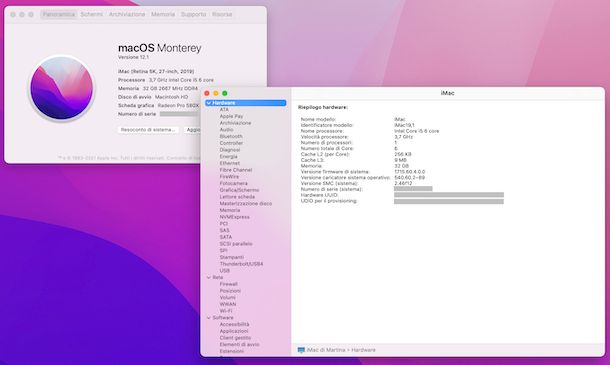
Task: Select FireWire in the sidebar
Action: [x=229, y=177]
